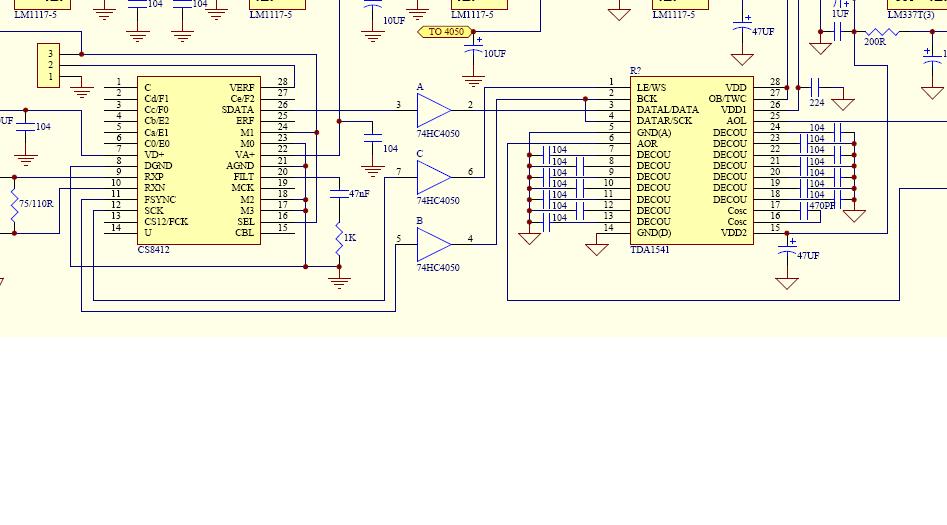Click the AOR pin label
The width and height of the screenshot is (947, 525).
[x=647, y=143]
